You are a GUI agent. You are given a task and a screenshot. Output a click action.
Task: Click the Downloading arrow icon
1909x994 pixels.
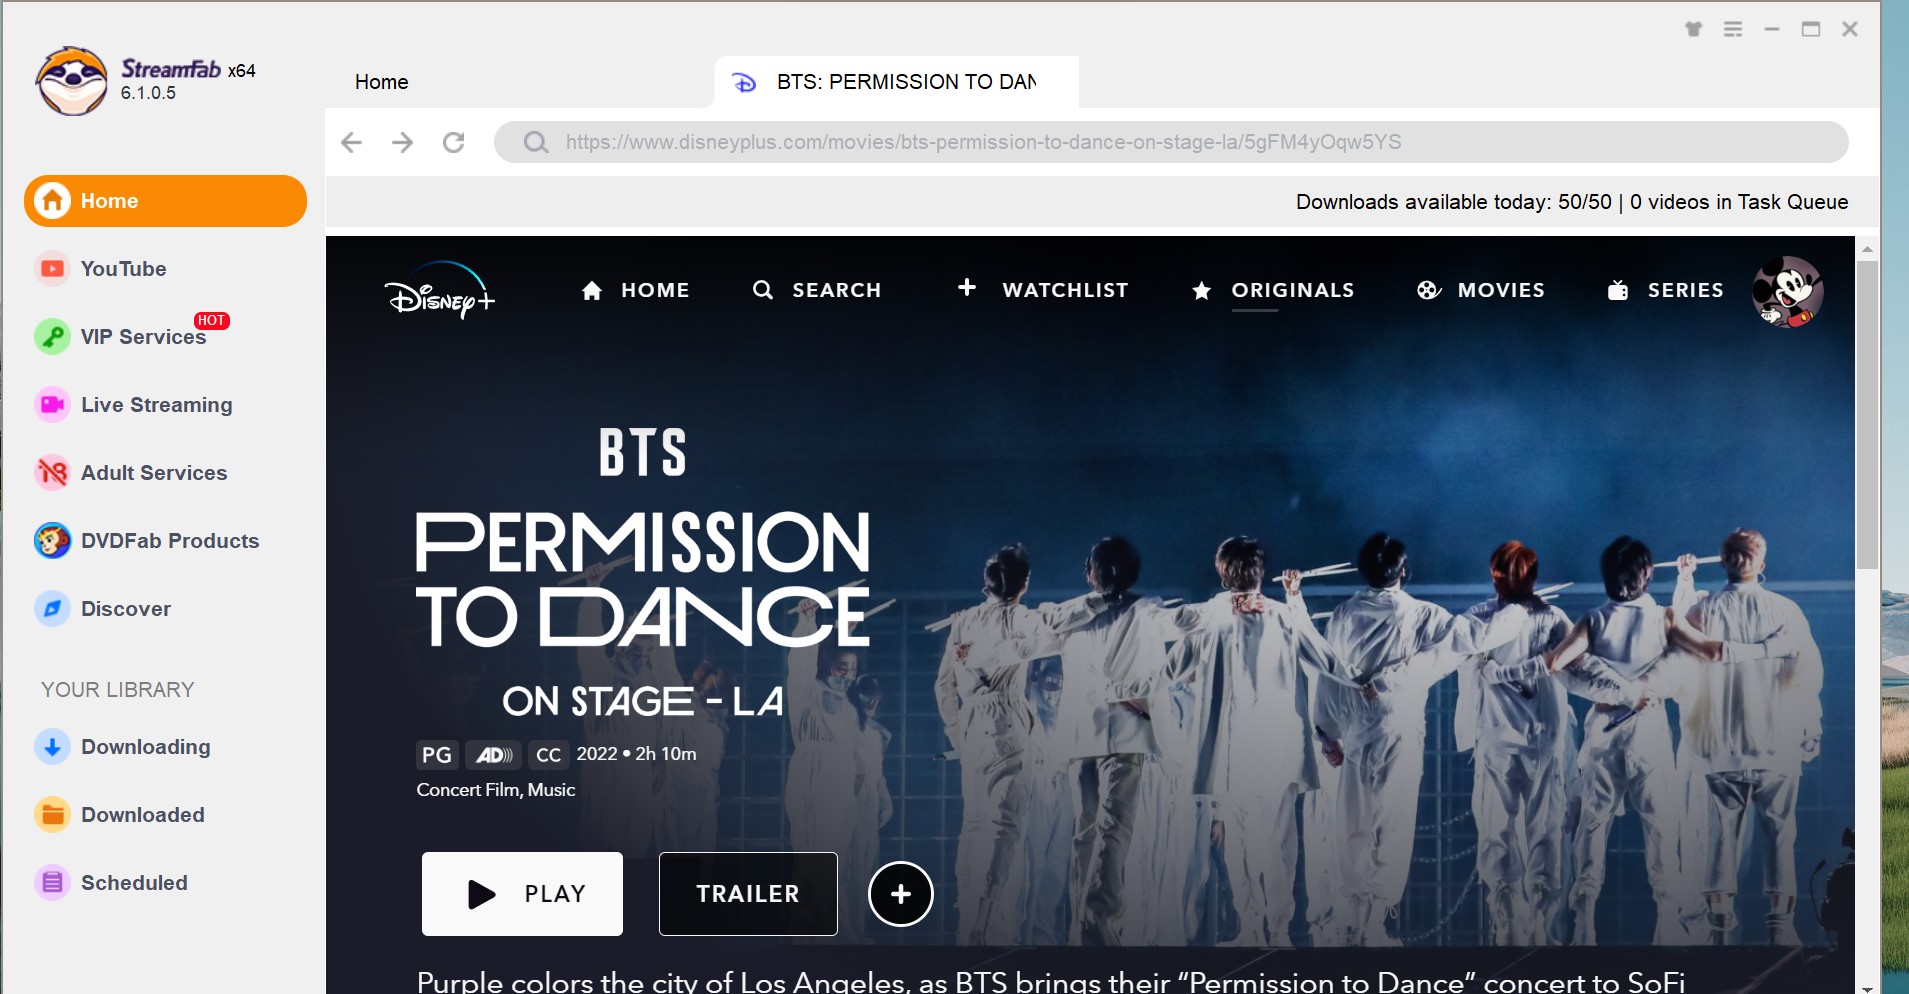click(x=52, y=747)
